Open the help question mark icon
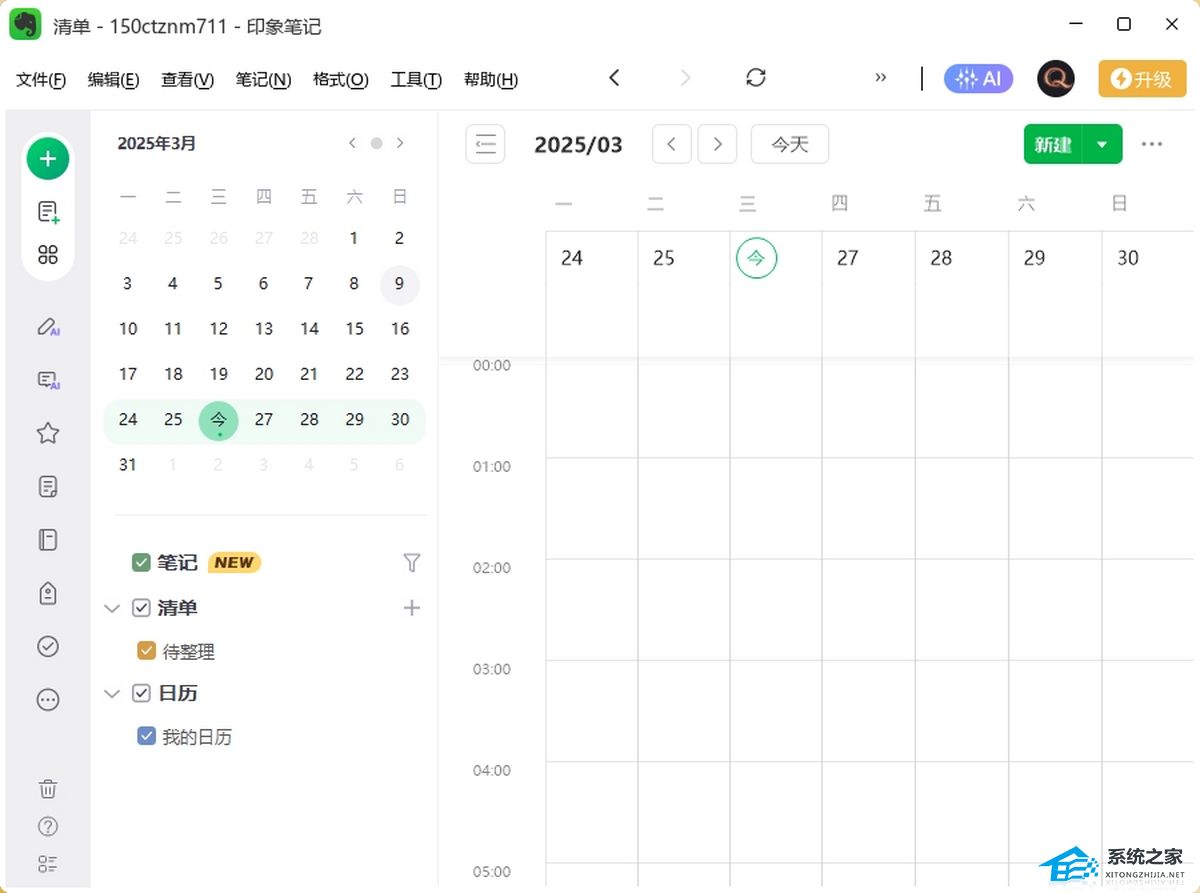The image size is (1200, 893). (x=48, y=826)
